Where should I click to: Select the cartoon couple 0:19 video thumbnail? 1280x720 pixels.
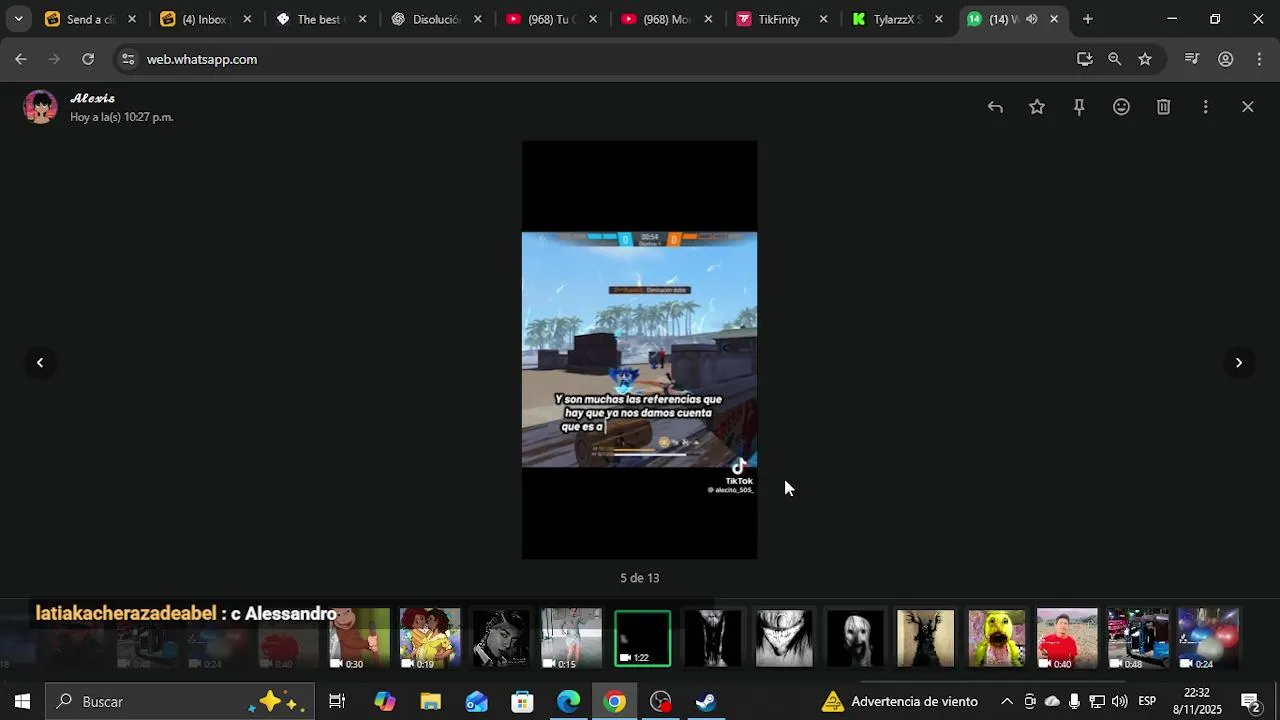coord(430,638)
